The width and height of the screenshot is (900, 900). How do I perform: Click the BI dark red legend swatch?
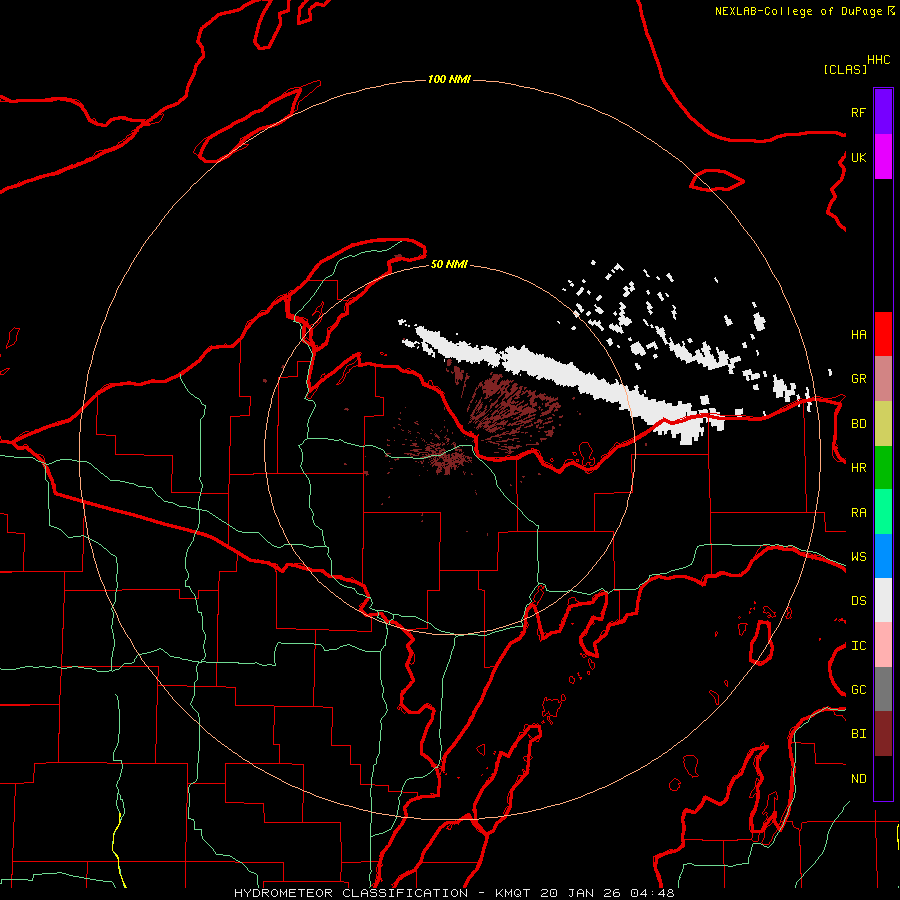coord(883,734)
